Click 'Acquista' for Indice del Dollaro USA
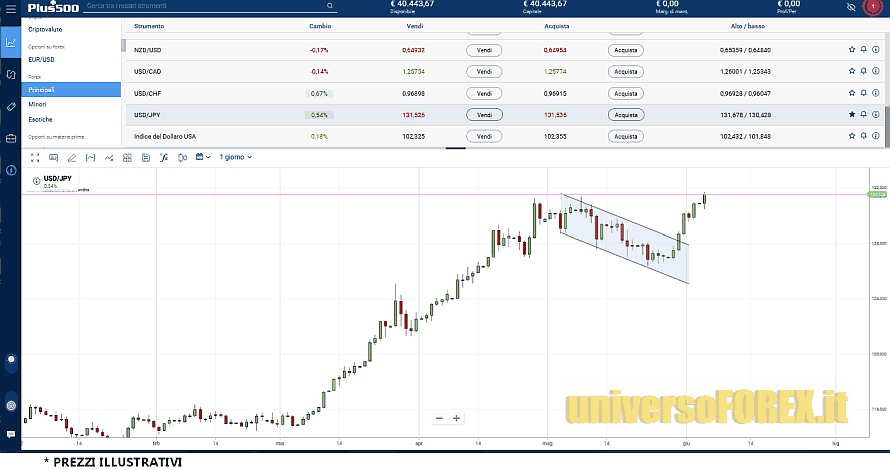Viewport: 890px width, 470px height. tap(625, 136)
